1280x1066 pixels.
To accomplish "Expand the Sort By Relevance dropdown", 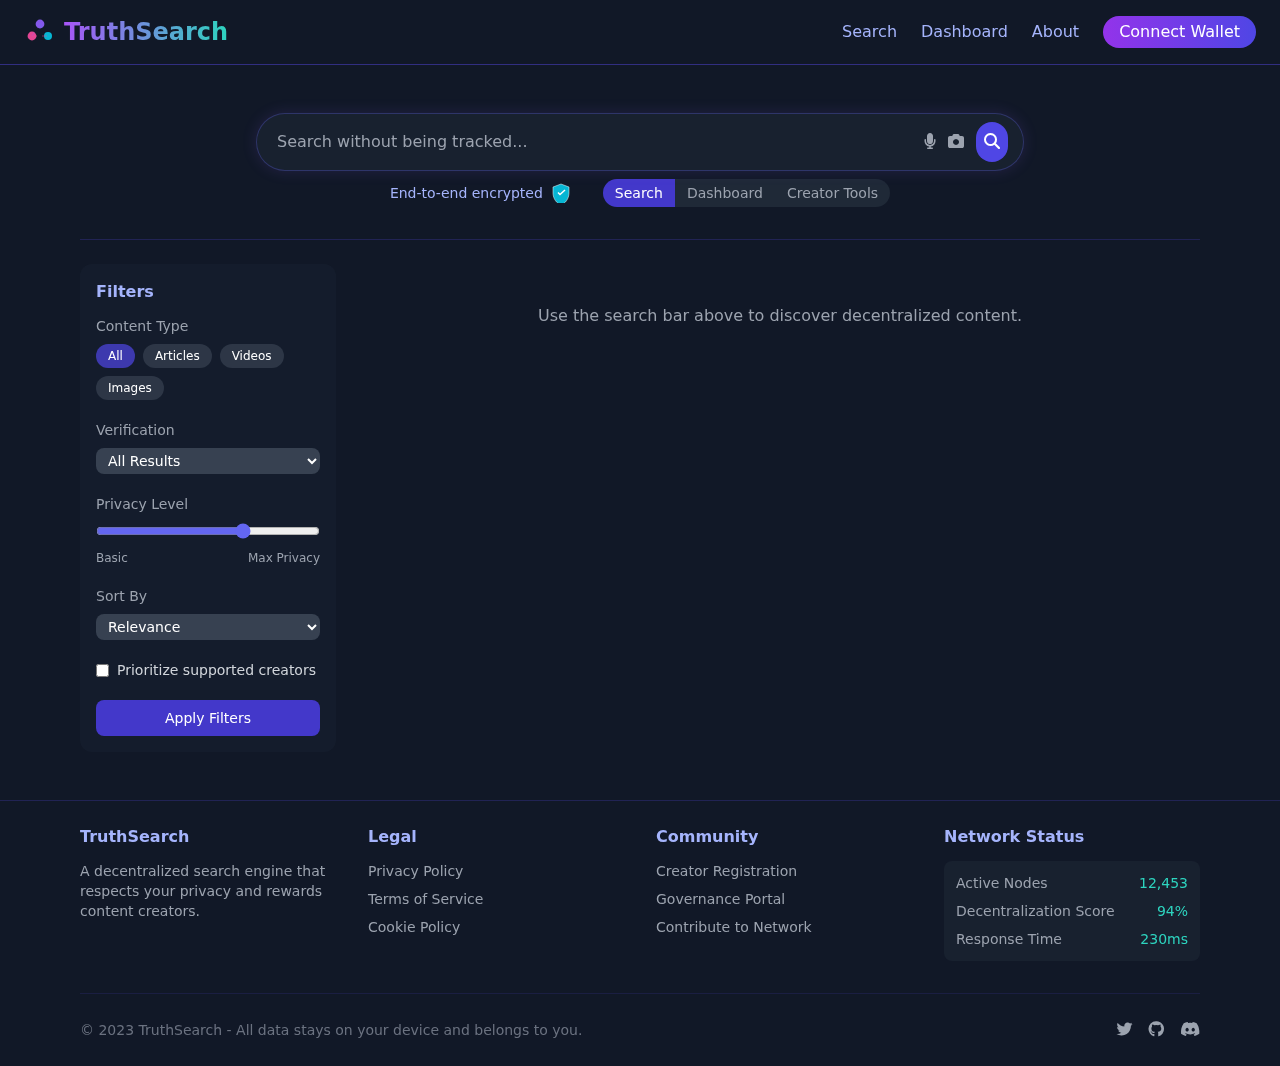I will click(208, 627).
